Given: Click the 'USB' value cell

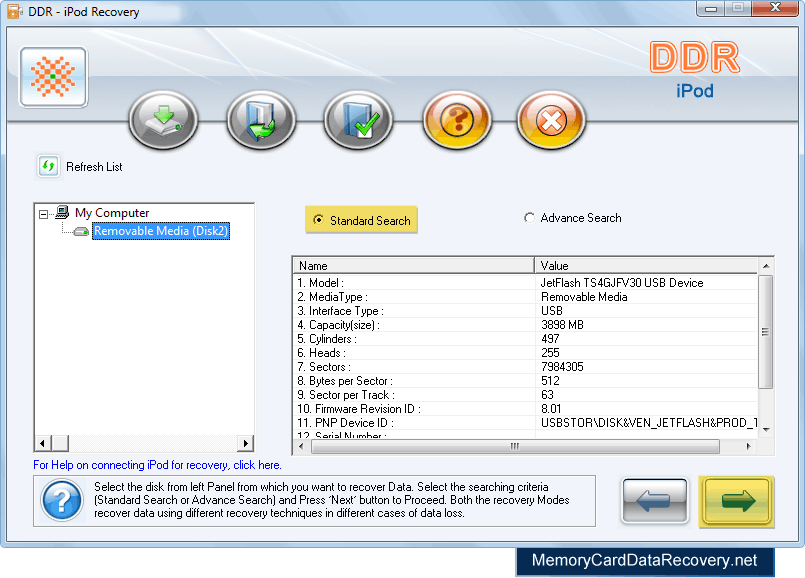Looking at the screenshot, I should click(x=552, y=311).
